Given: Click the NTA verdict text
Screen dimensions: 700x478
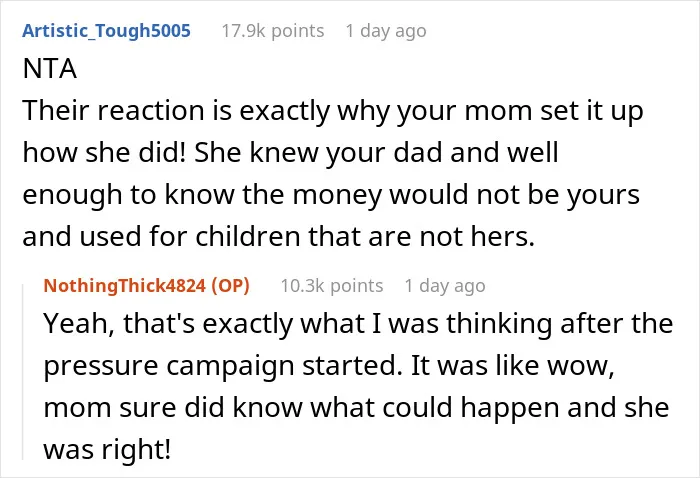Looking at the screenshot, I should click(x=50, y=69).
